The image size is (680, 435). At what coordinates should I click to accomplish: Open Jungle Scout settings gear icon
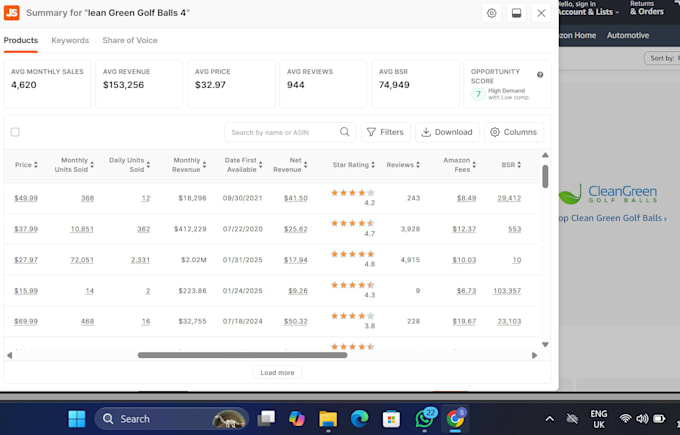pos(491,13)
